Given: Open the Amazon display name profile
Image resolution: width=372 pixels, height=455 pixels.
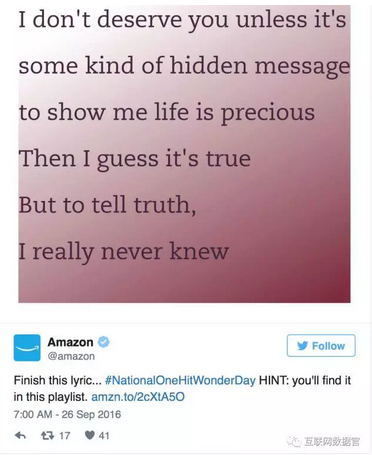Looking at the screenshot, I should (x=70, y=342).
